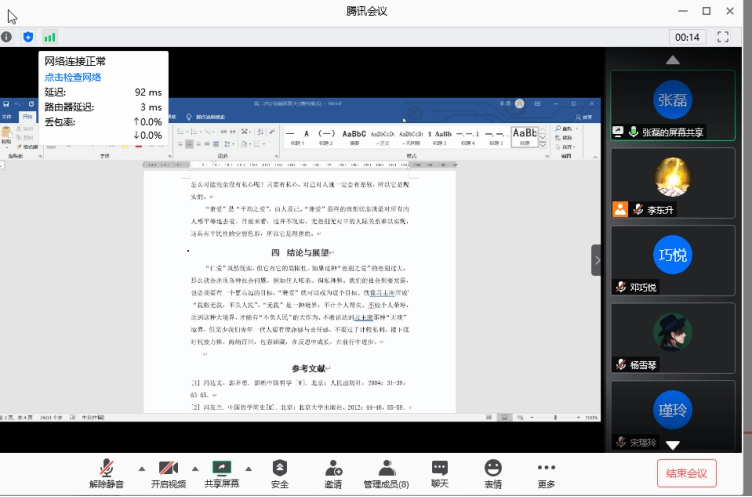Click the 点击检查网络 link
The image size is (752, 497).
tap(72, 77)
